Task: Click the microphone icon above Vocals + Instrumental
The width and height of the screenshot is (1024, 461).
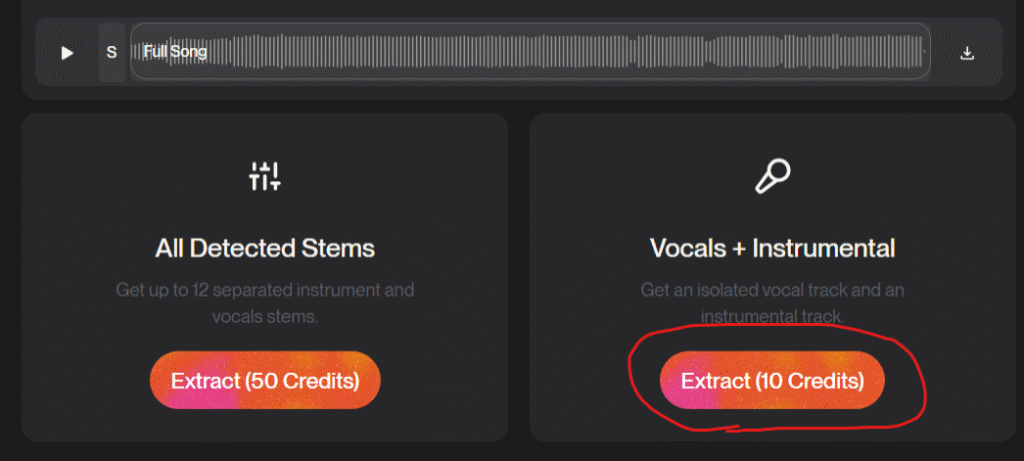Action: [772, 176]
